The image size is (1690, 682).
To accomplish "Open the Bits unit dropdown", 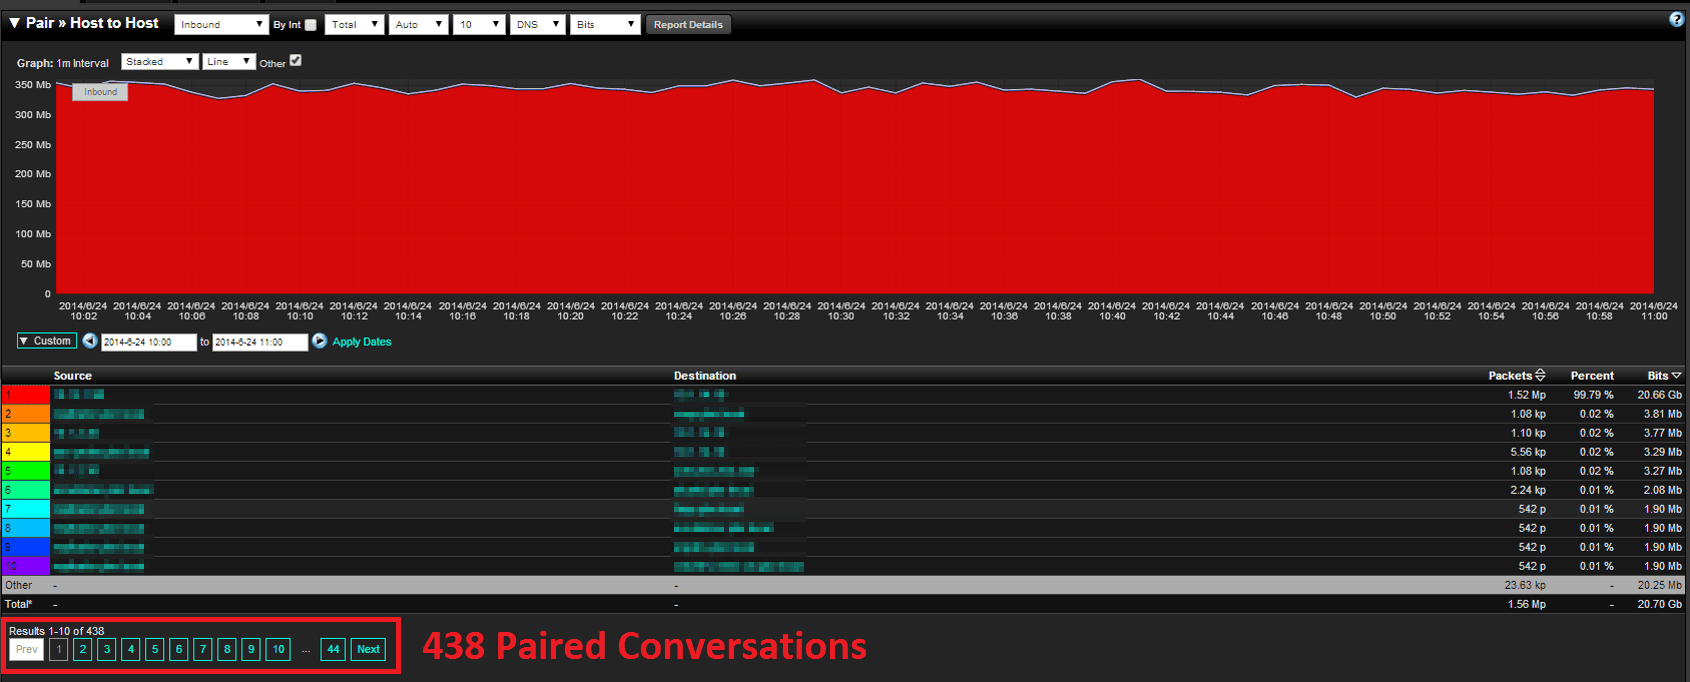I will [x=605, y=25].
